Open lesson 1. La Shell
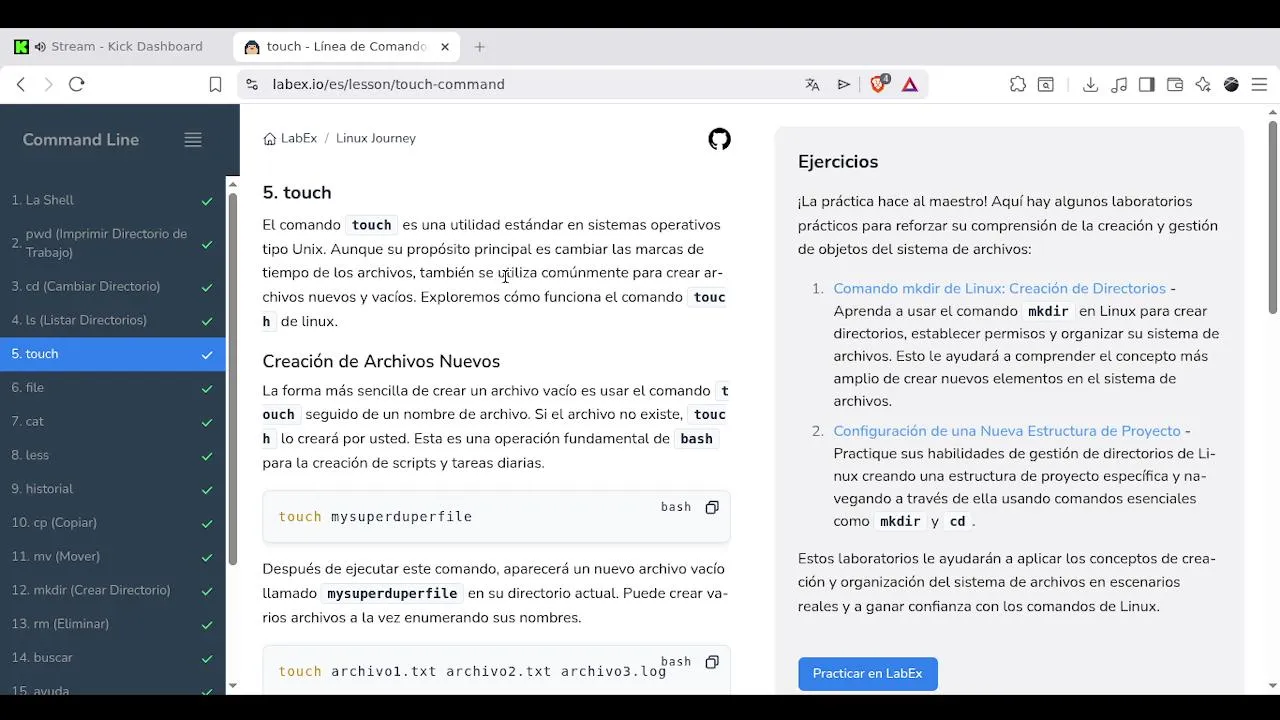The width and height of the screenshot is (1280, 720). (112, 201)
